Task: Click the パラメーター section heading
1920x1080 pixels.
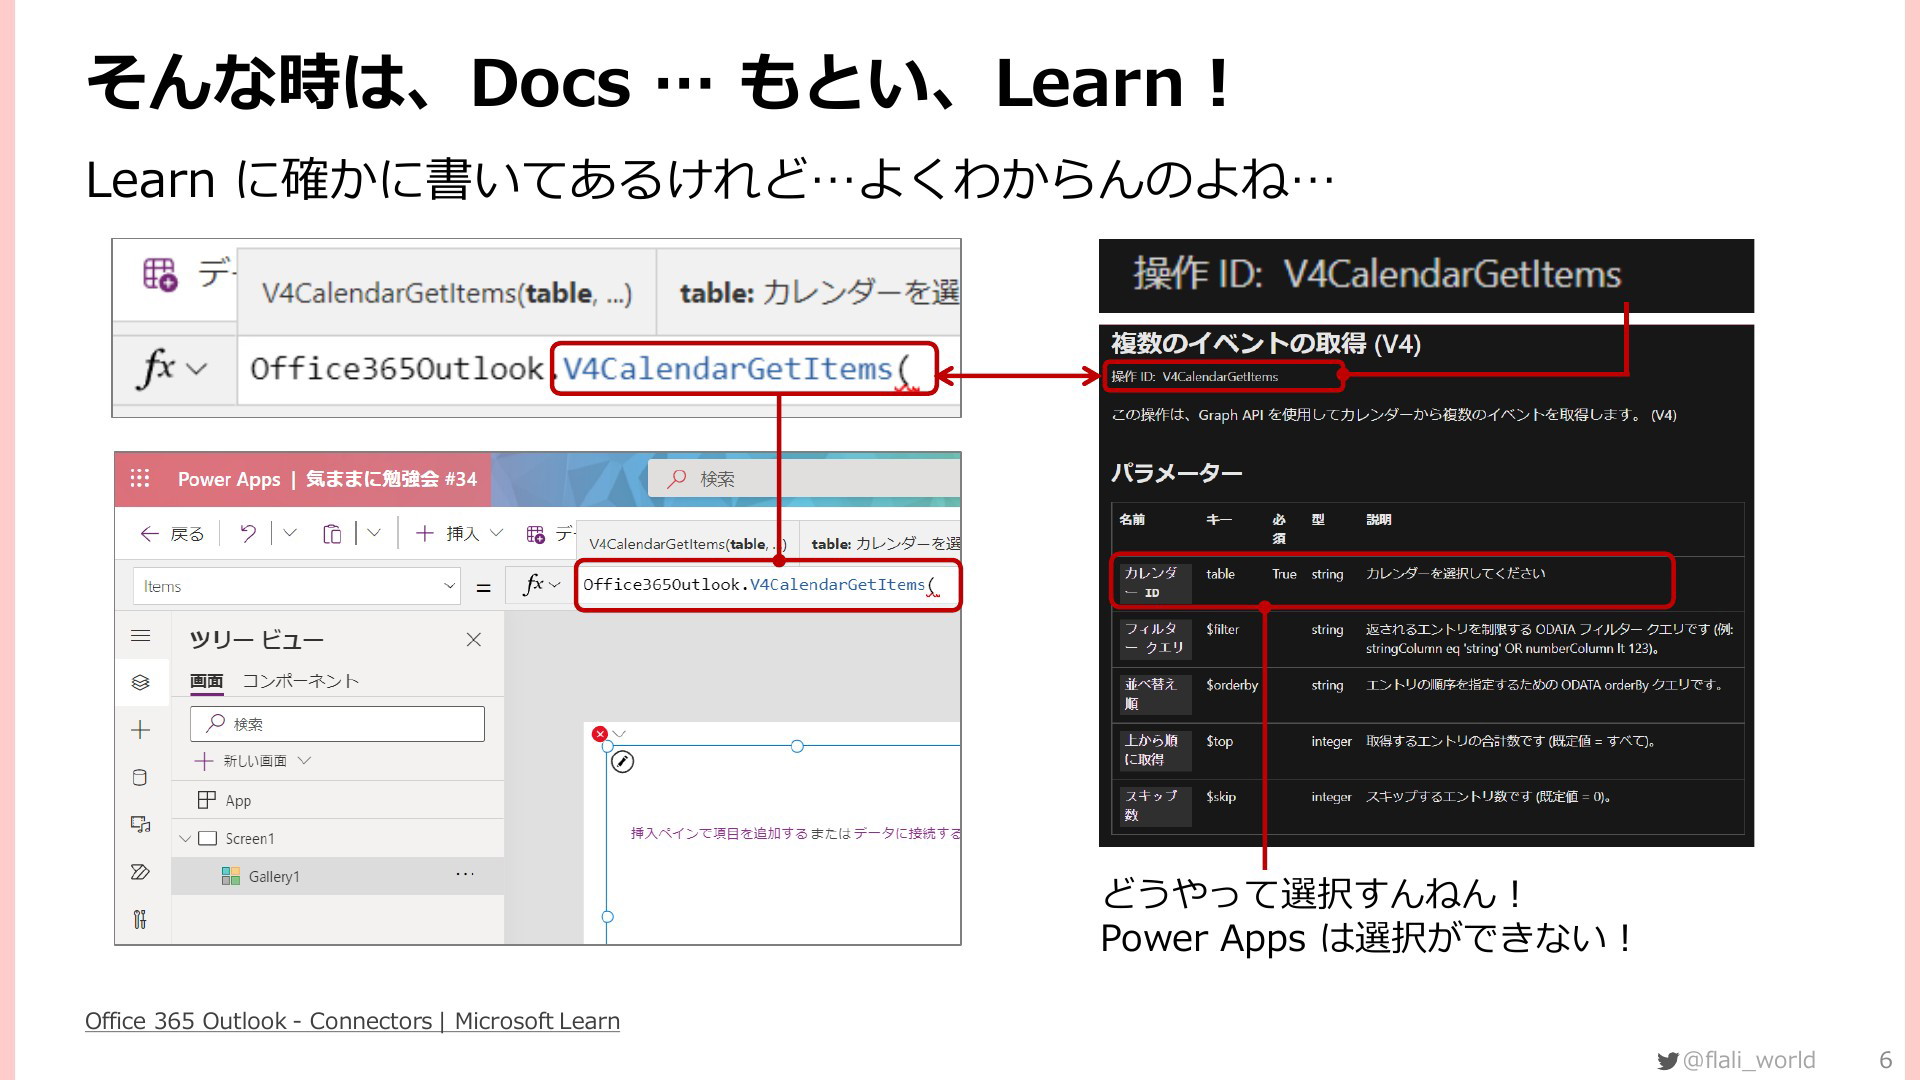Action: click(x=1176, y=473)
